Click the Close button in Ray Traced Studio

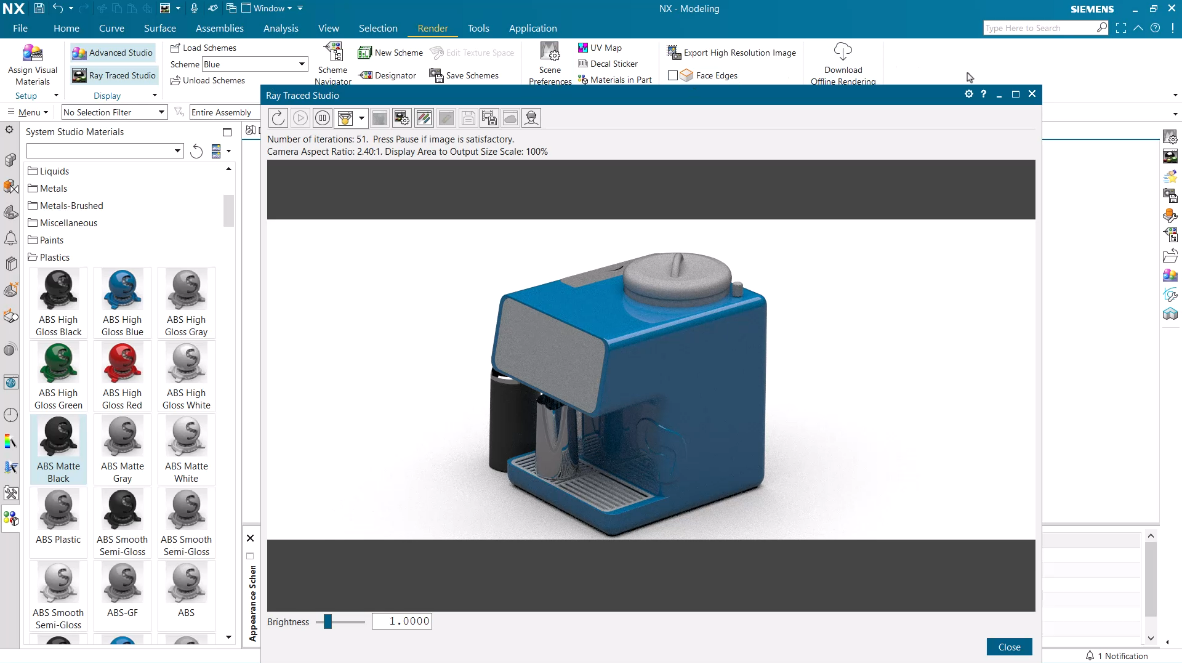tap(1009, 646)
